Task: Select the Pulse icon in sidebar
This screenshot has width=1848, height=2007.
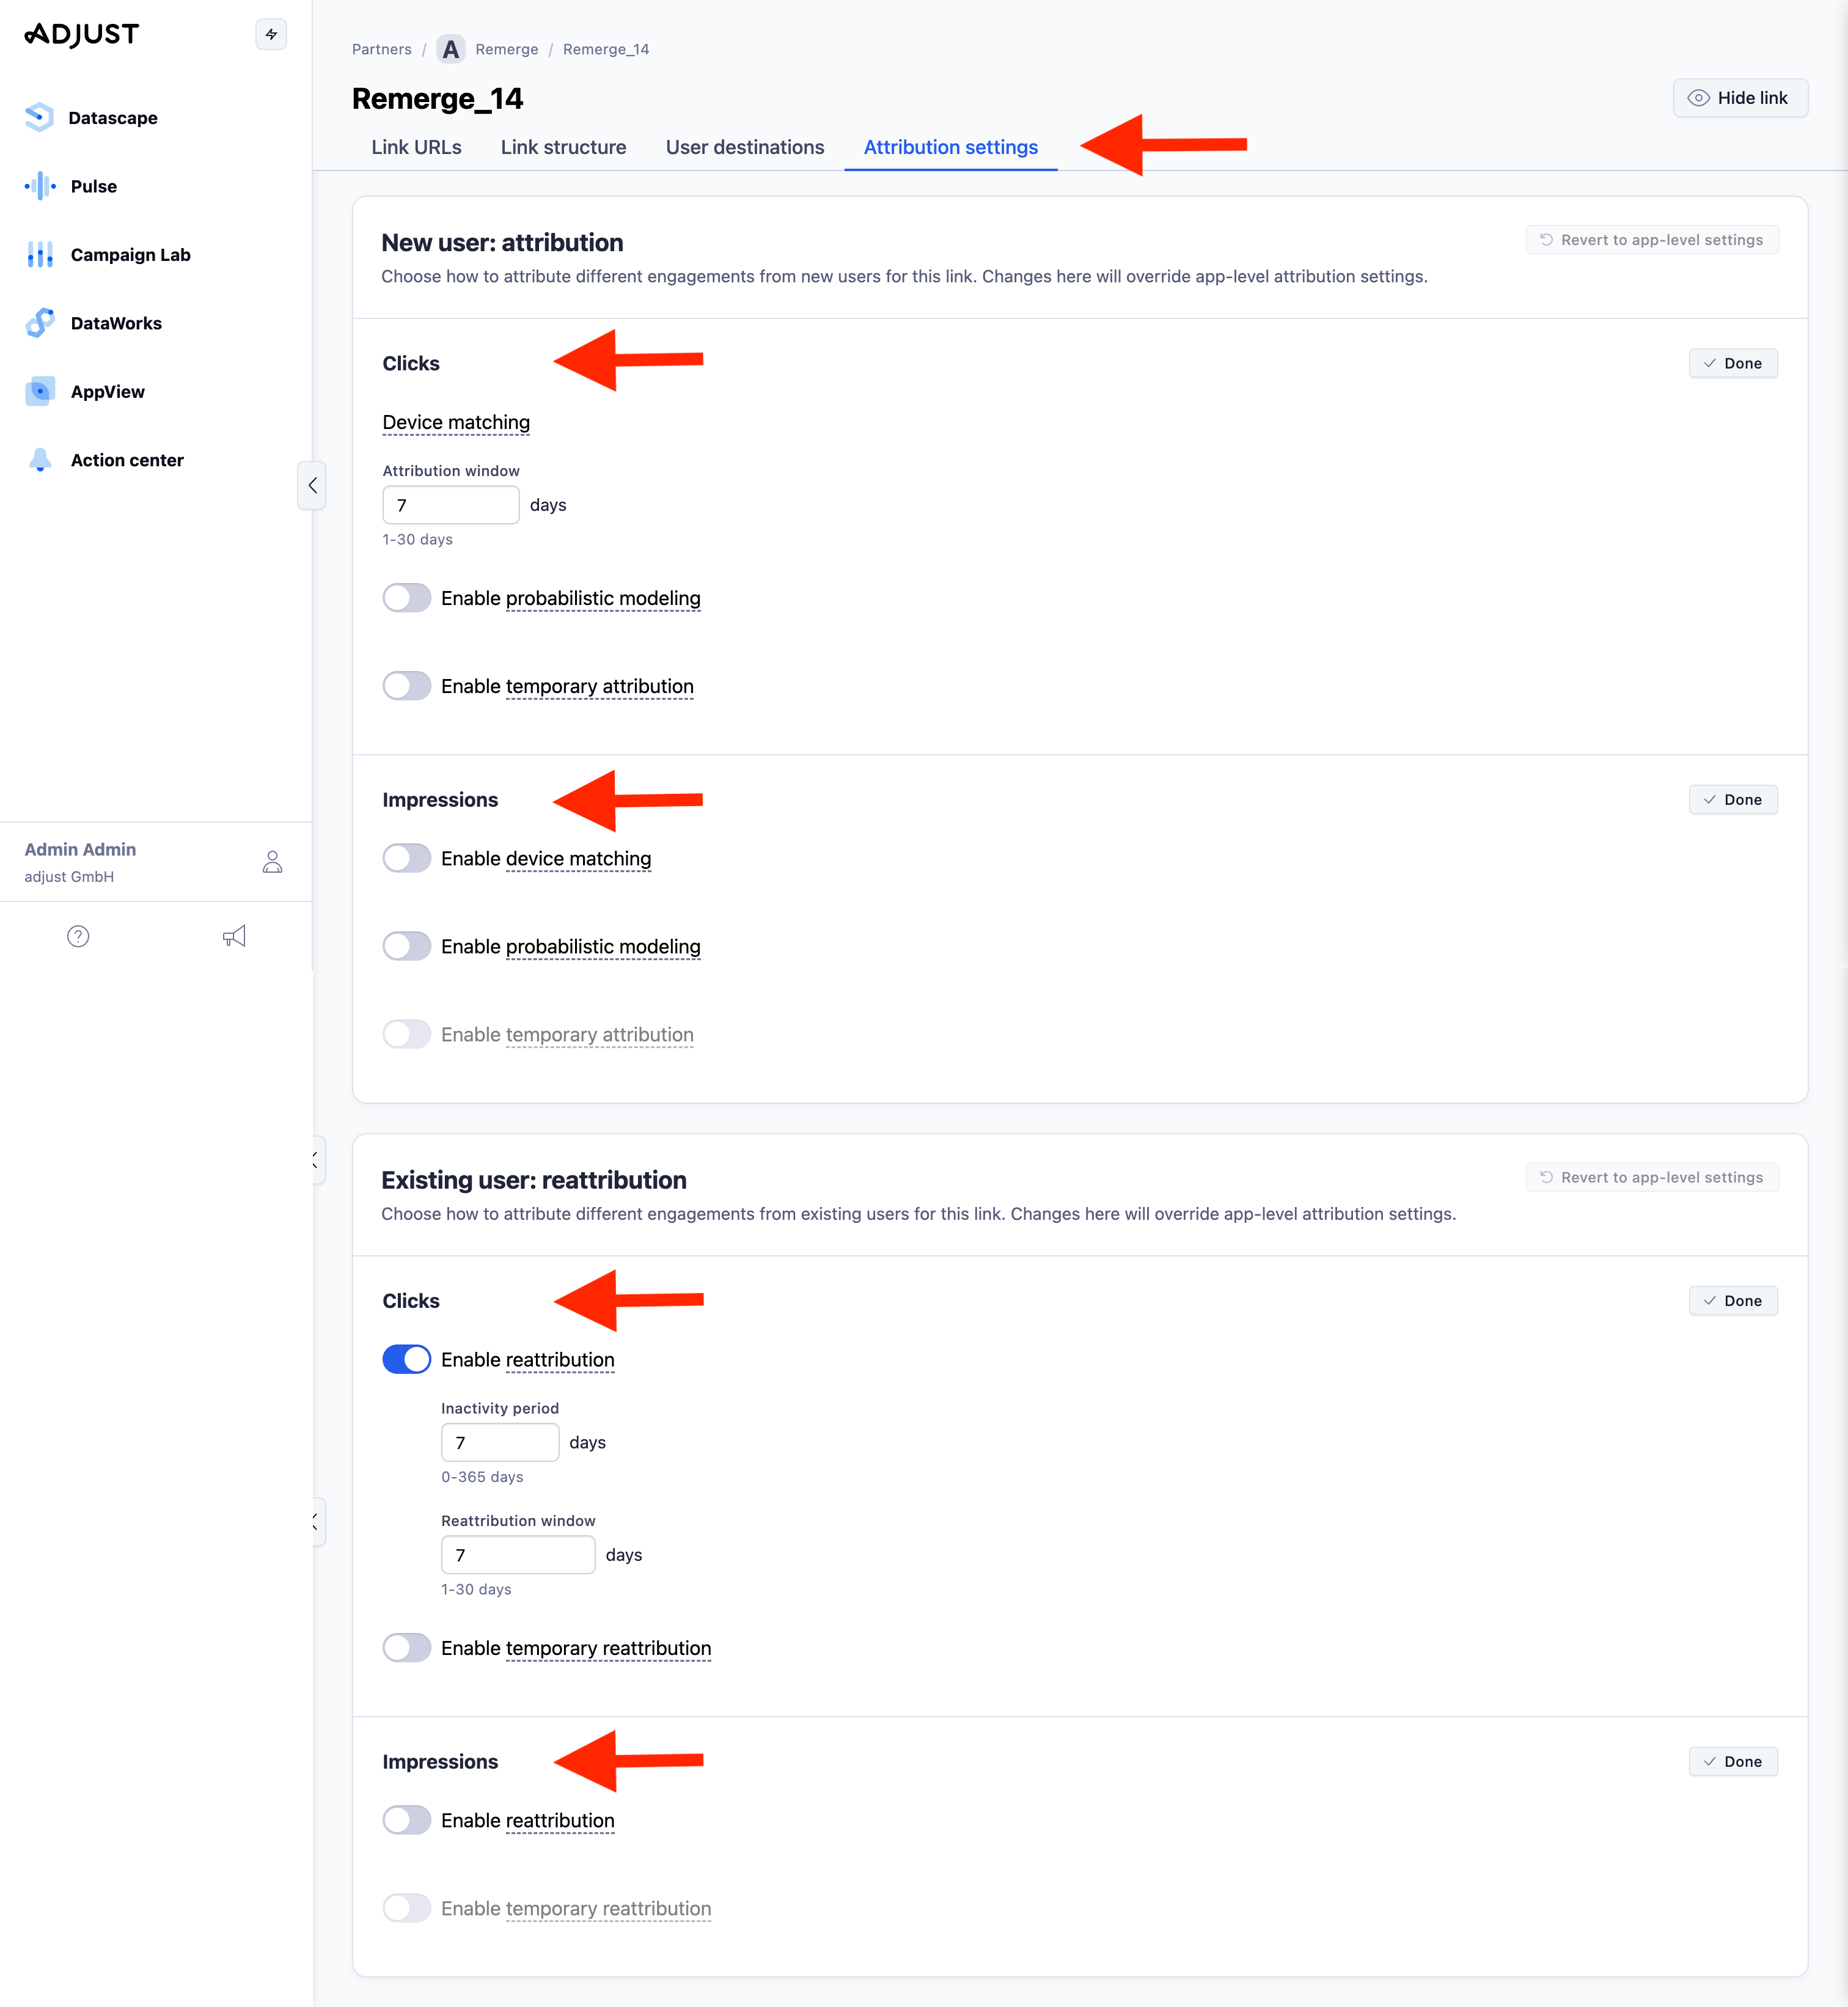Action: (x=39, y=186)
